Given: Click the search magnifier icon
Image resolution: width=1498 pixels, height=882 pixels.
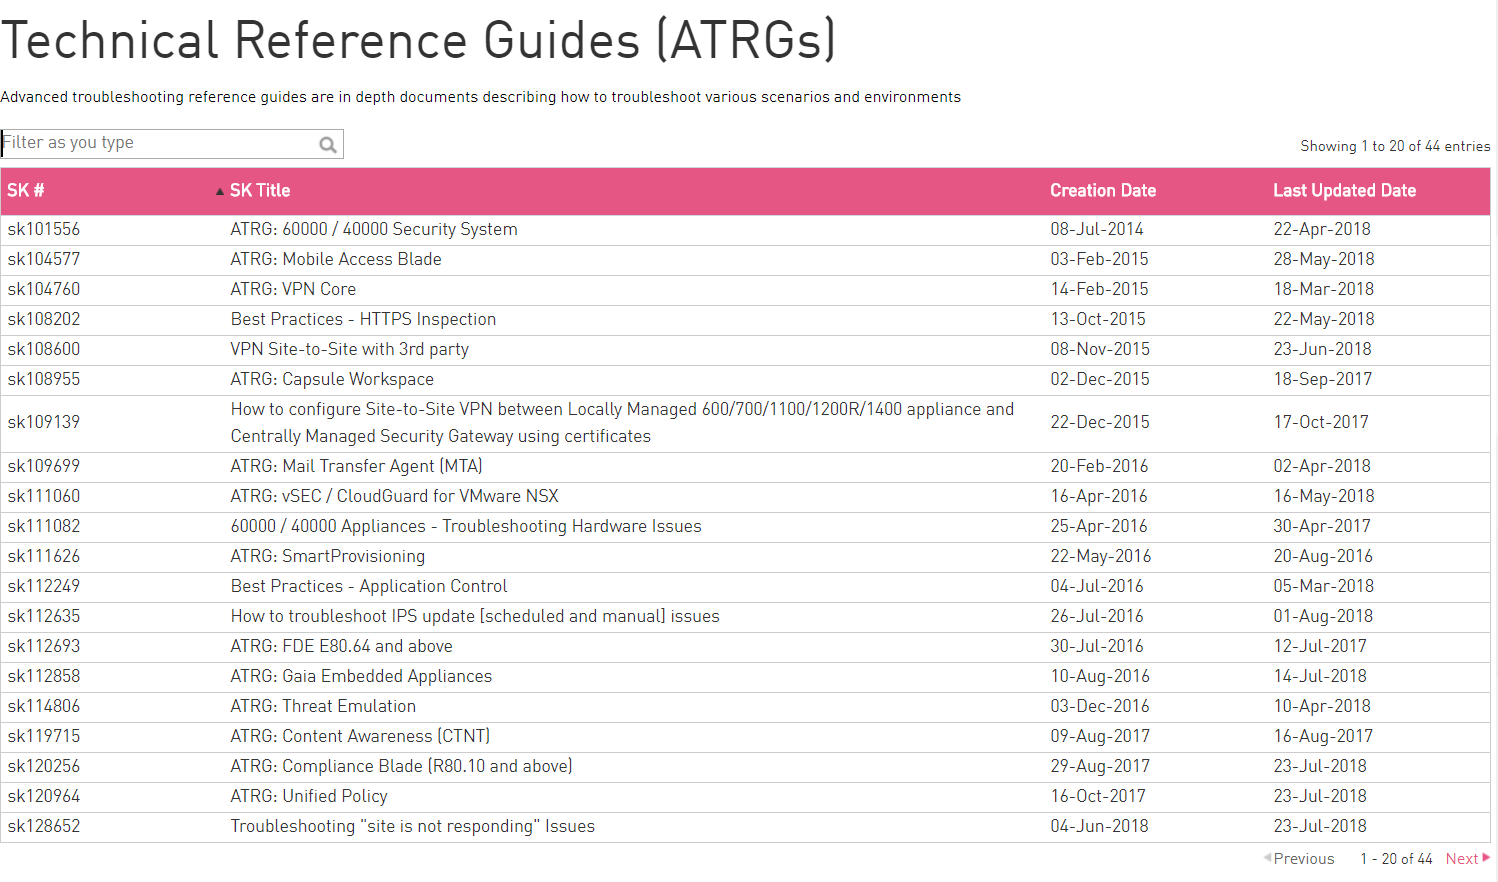Looking at the screenshot, I should click(x=328, y=145).
